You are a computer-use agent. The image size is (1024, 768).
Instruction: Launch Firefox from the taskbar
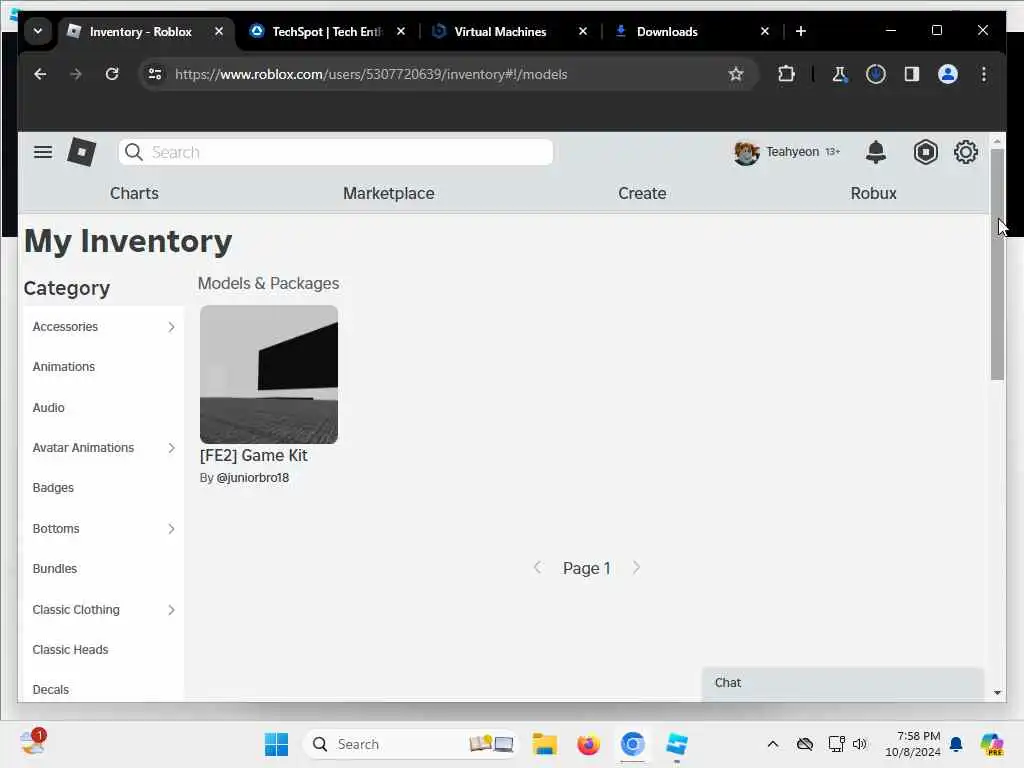(588, 744)
